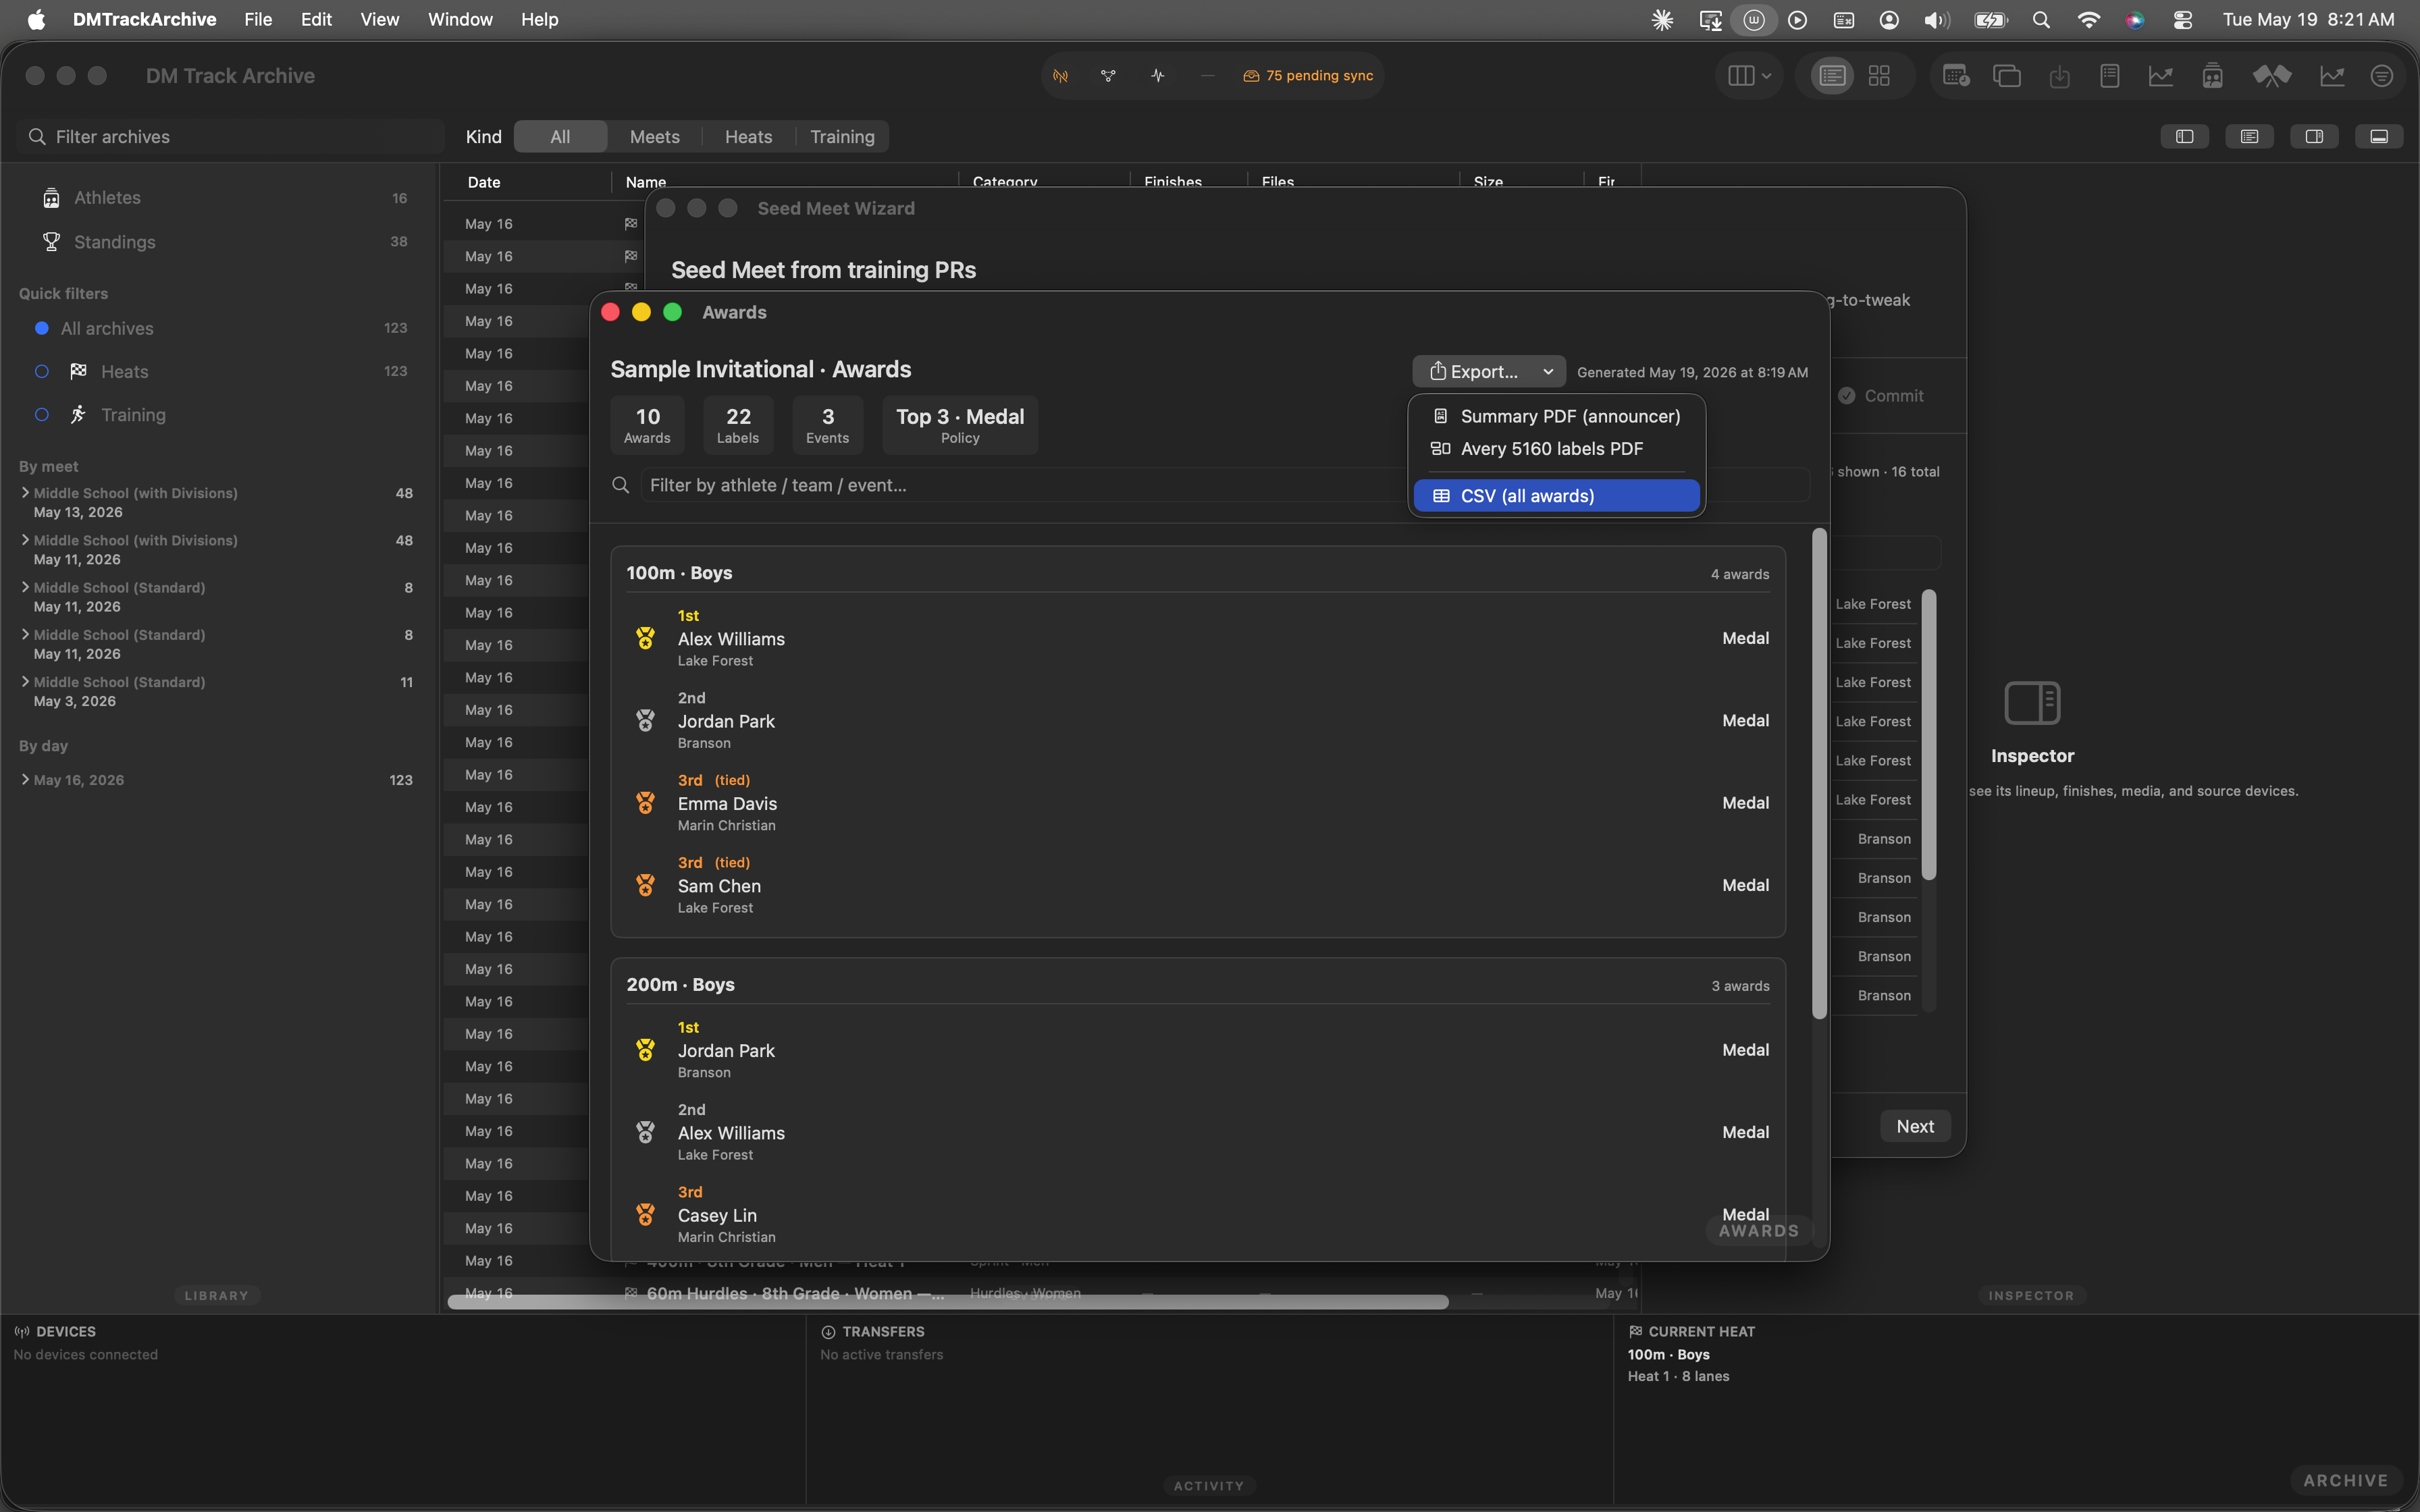This screenshot has height=1512, width=2420.
Task: Open Control Center in the menu bar
Action: 2183,20
